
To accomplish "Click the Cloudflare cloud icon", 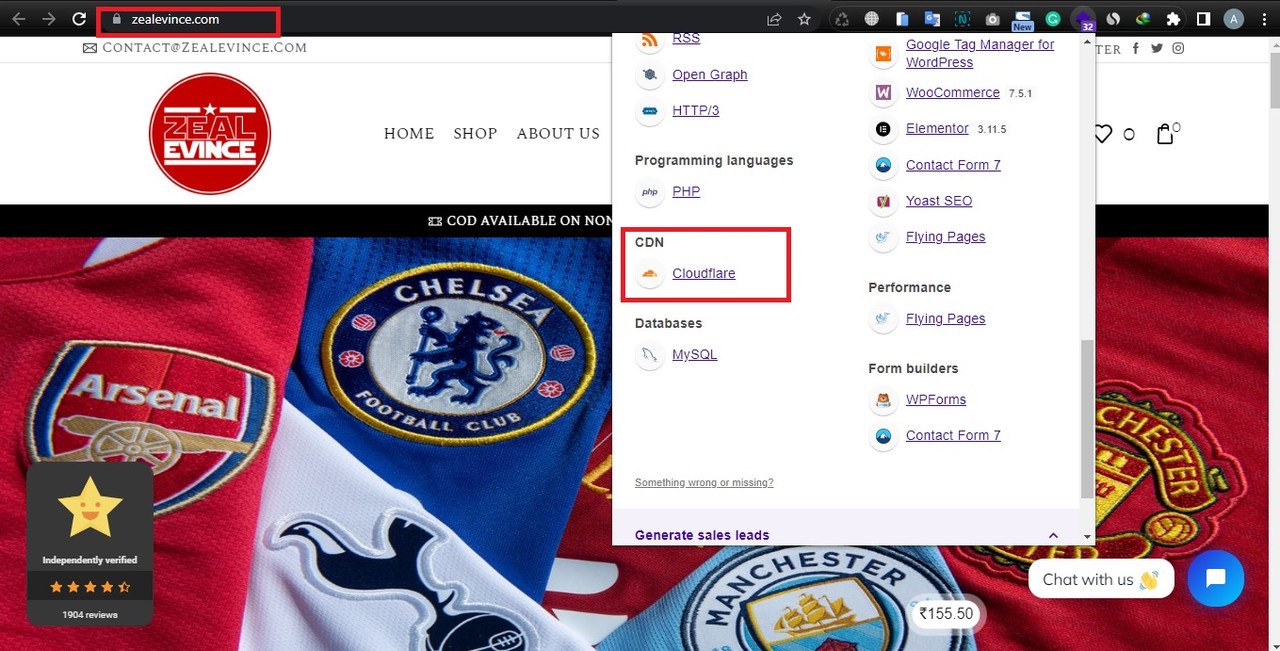I will pos(650,274).
